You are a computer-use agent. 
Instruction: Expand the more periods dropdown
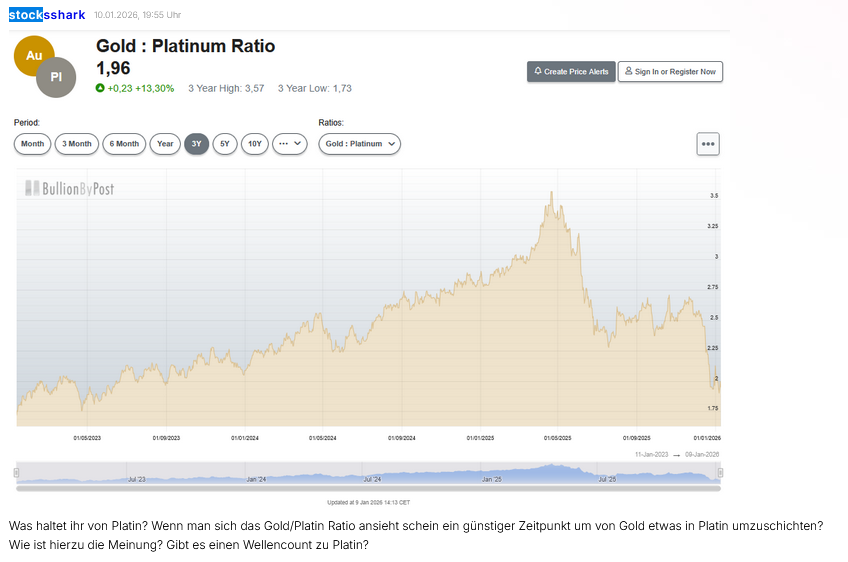tap(289, 144)
